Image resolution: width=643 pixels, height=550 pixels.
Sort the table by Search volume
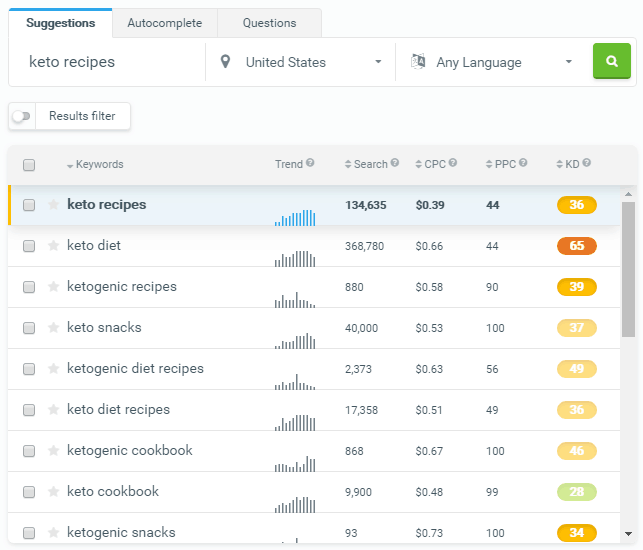click(370, 164)
